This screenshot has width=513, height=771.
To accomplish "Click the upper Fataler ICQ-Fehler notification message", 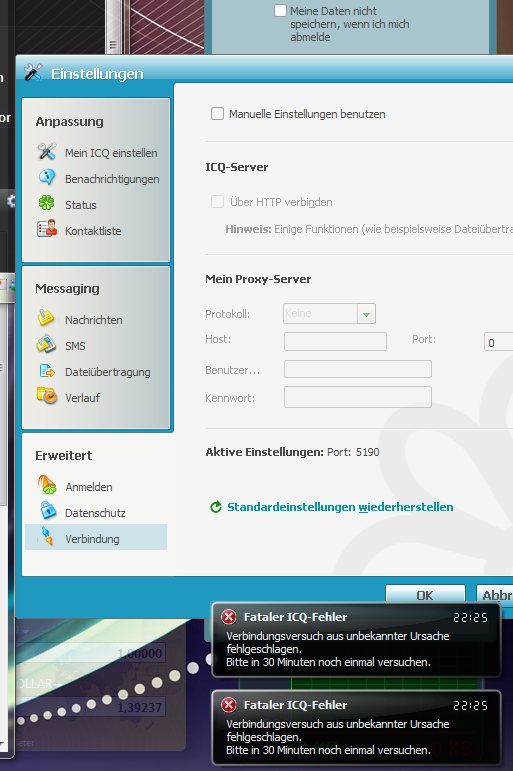I will pos(356,640).
